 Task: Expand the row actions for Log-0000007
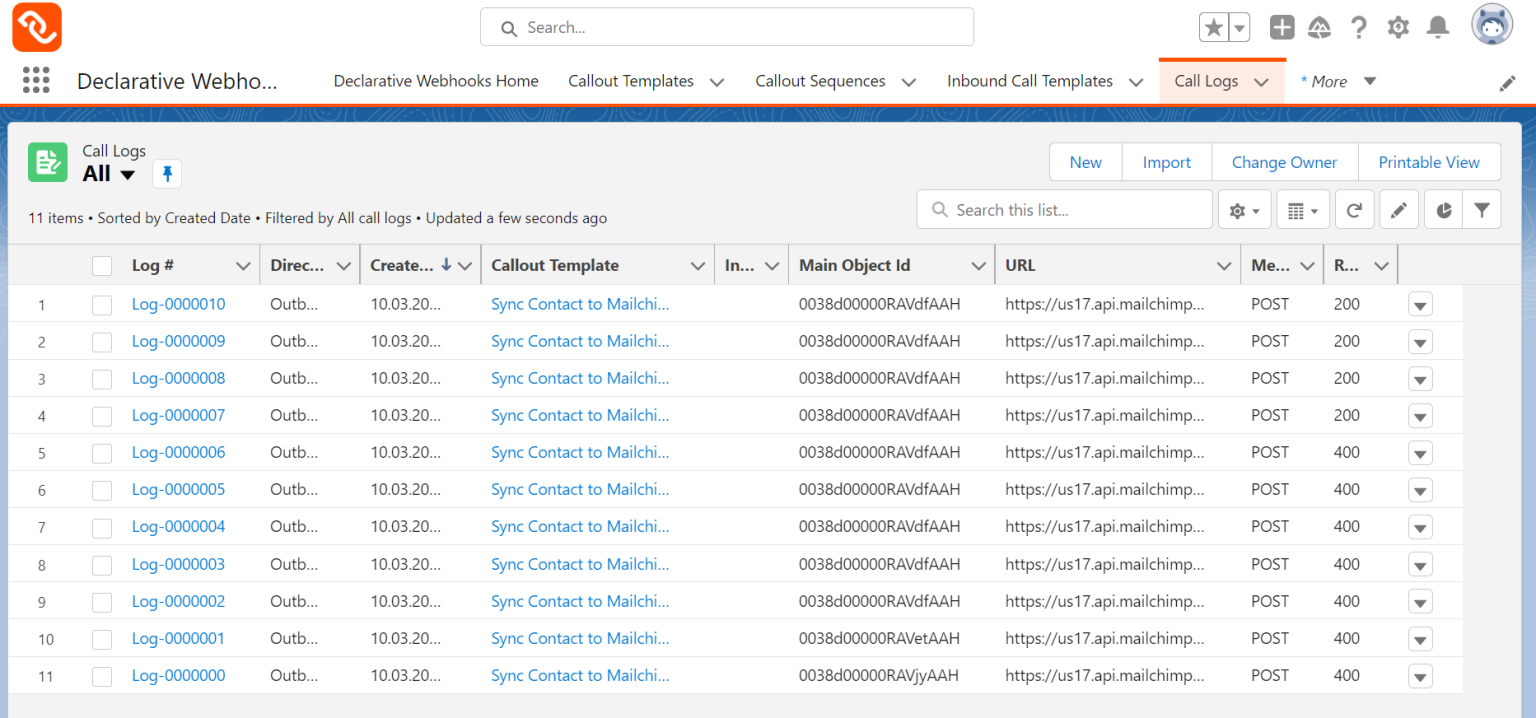(1420, 416)
